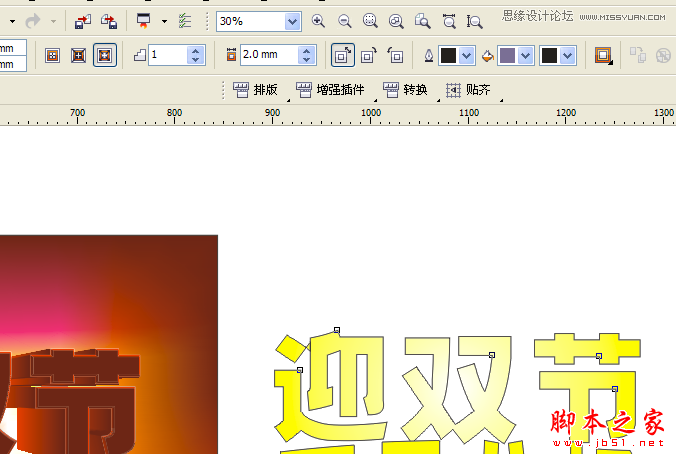Expand the Application launcher dropdown arrow

164,21
